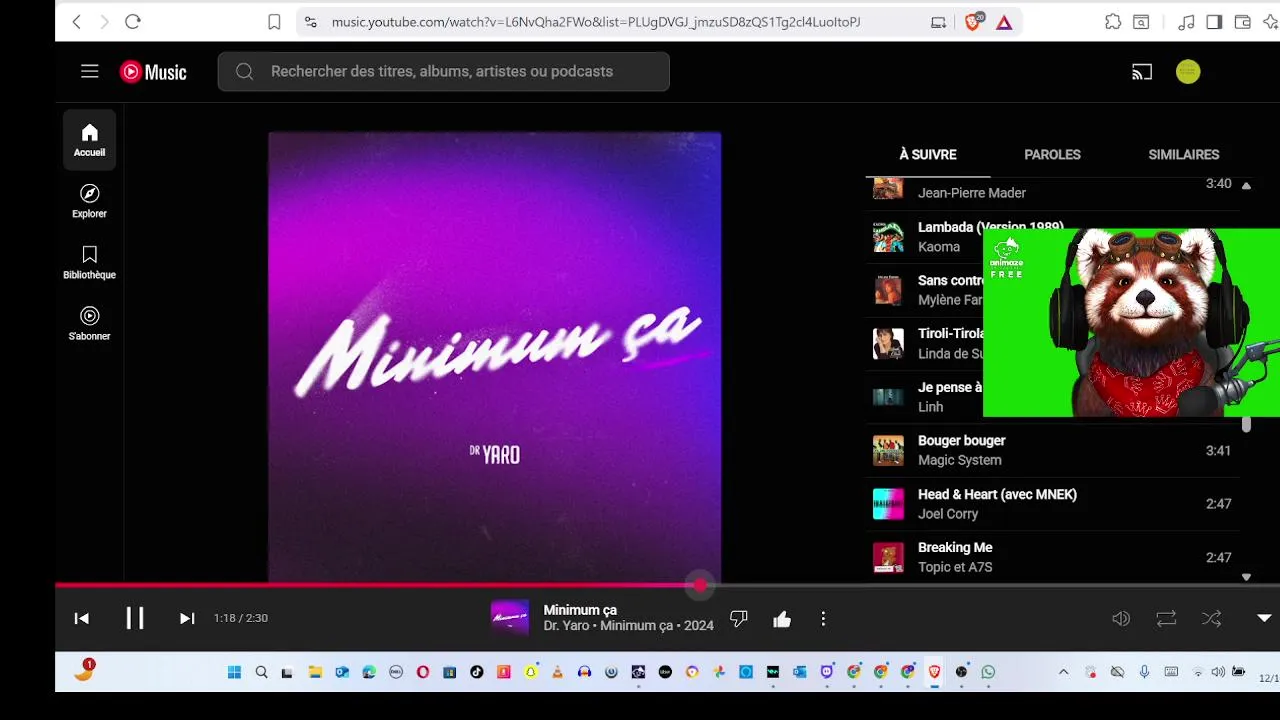Click the Dr. Yaro artist link in player bar
1280x720 pixels.
click(x=566, y=626)
